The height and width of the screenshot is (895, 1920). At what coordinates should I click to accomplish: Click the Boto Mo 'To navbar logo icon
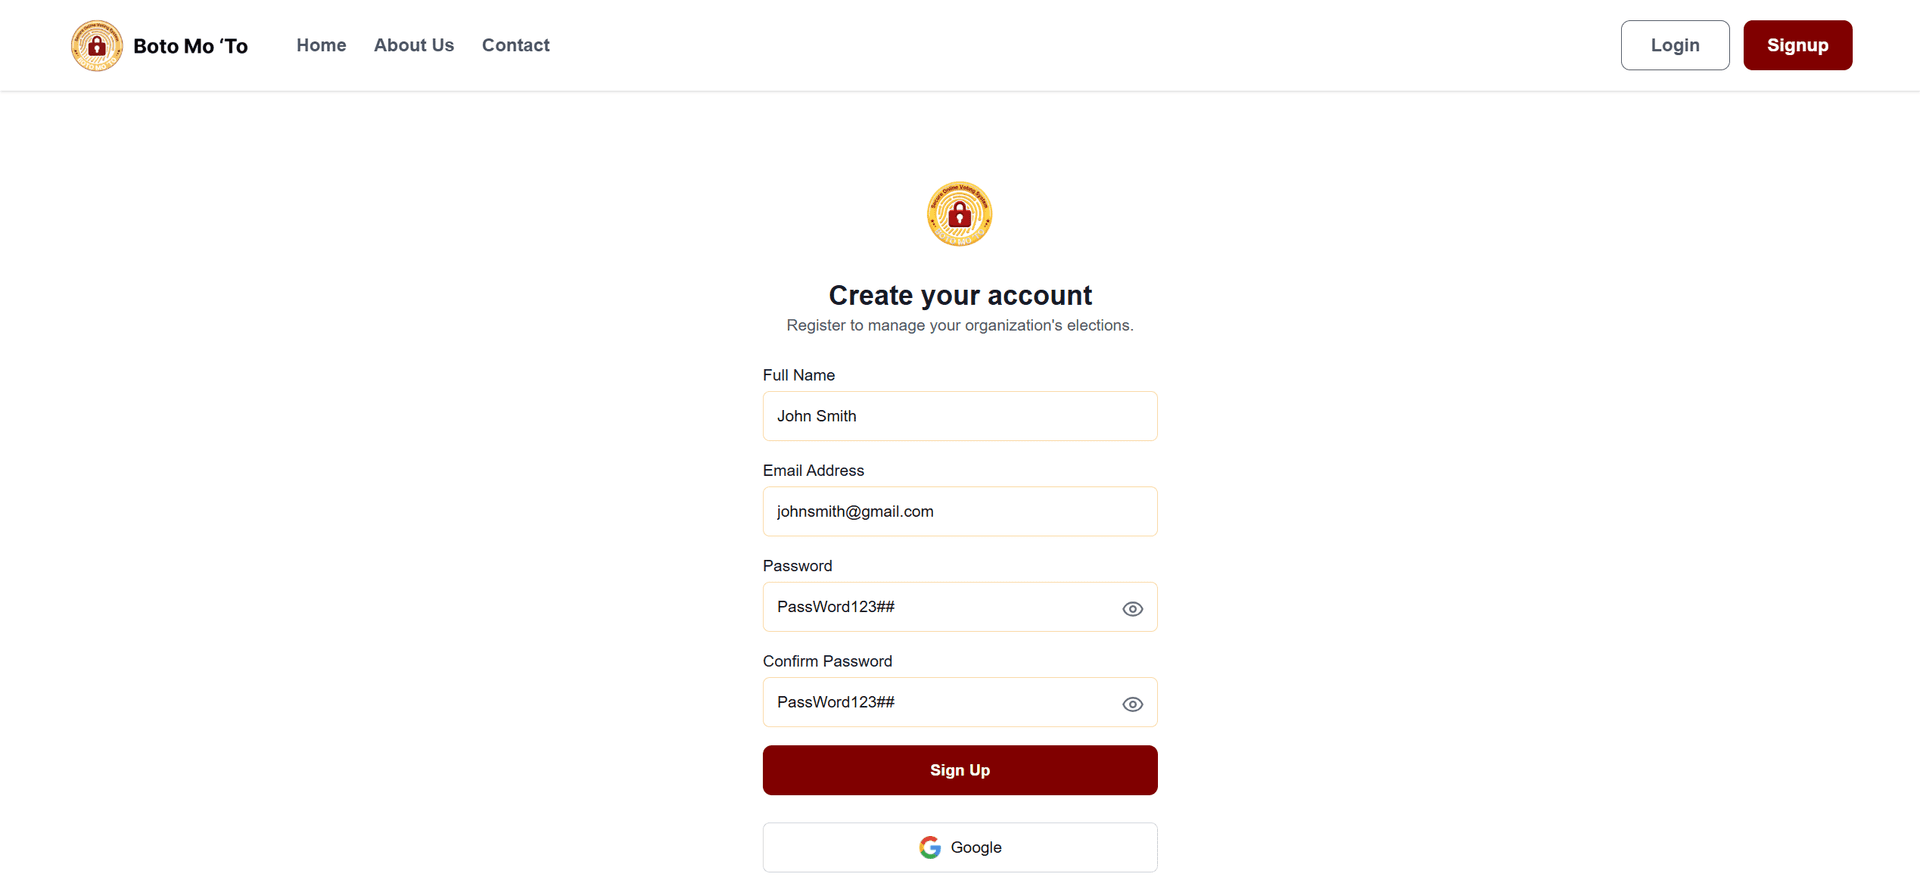pos(97,46)
